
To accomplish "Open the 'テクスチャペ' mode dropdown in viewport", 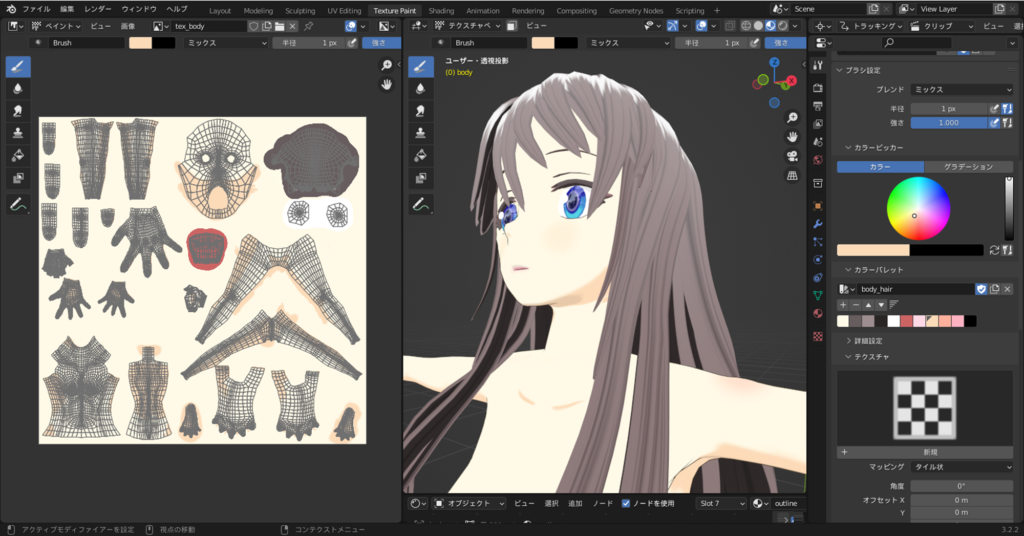I will [468, 26].
